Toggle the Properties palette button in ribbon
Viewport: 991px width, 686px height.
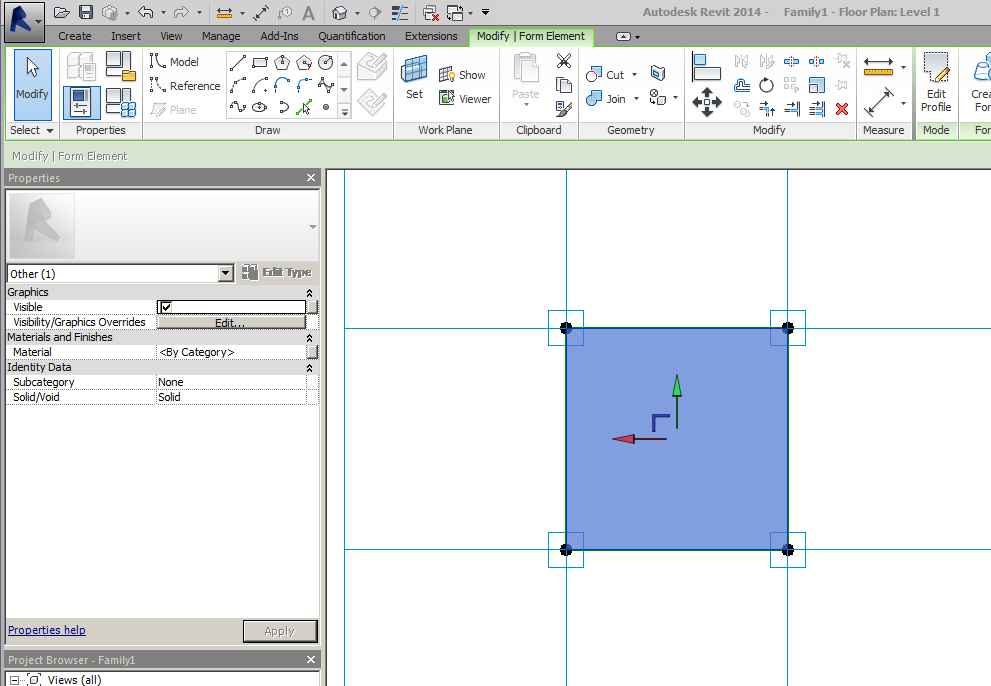click(x=81, y=102)
